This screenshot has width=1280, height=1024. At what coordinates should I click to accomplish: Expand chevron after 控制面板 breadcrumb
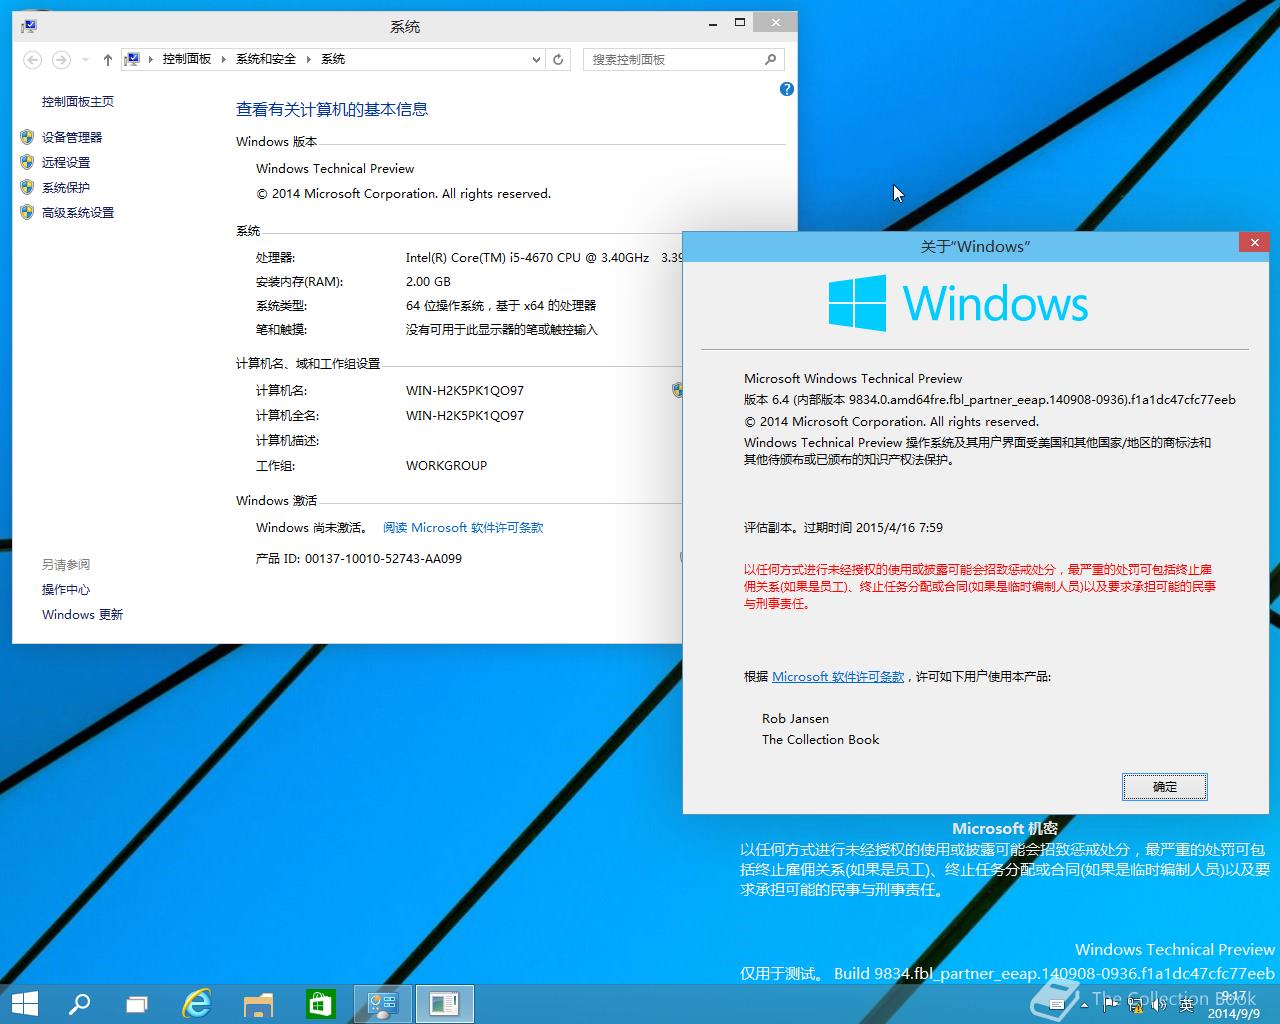[224, 59]
